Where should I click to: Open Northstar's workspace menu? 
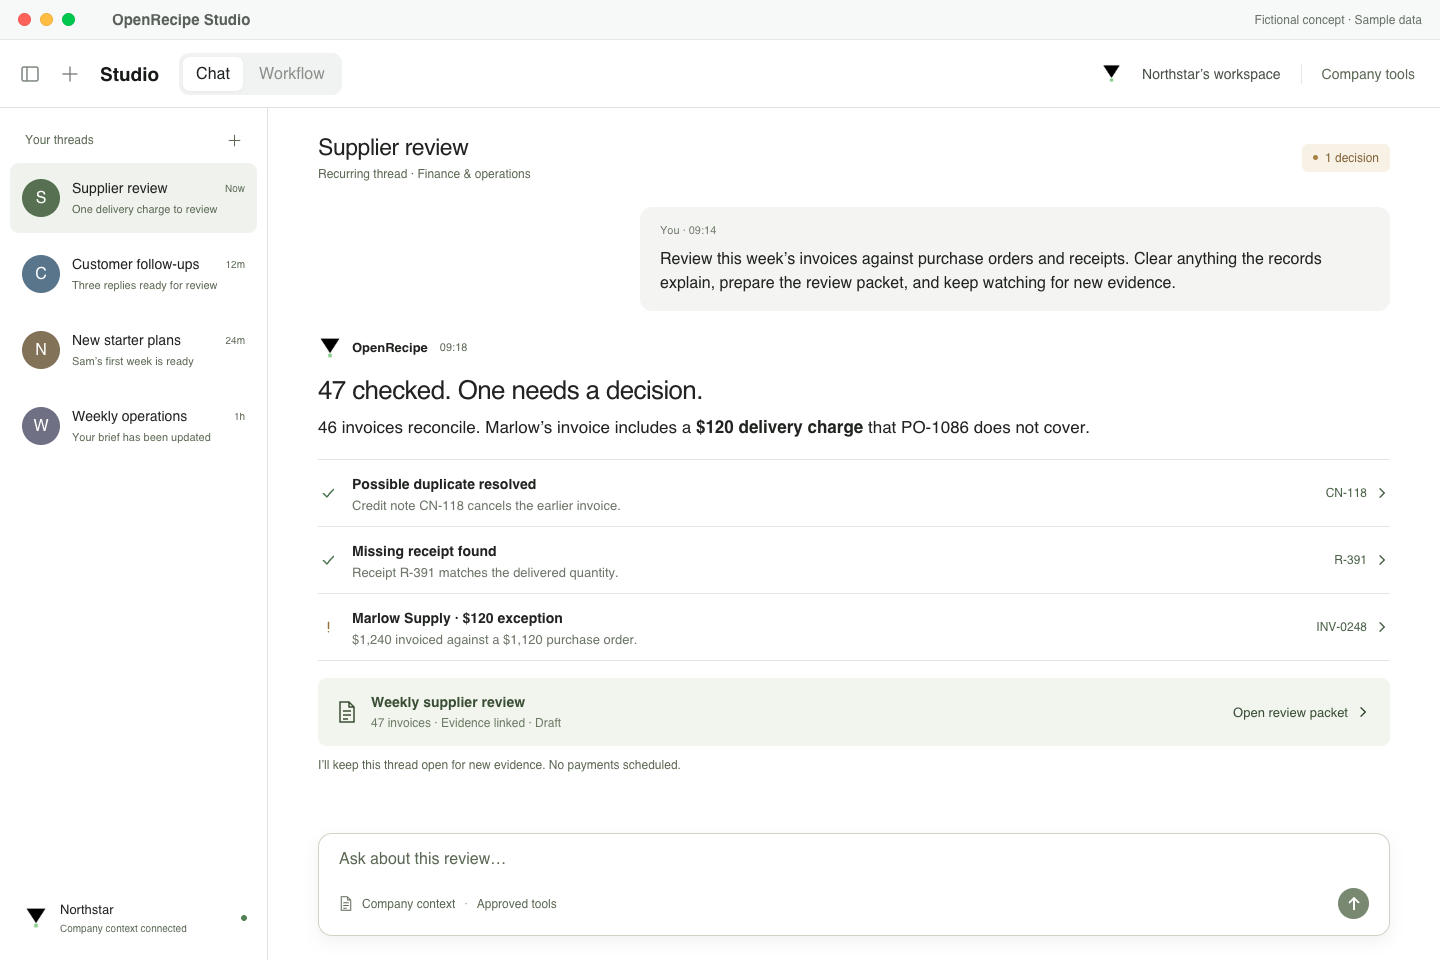tap(1211, 74)
